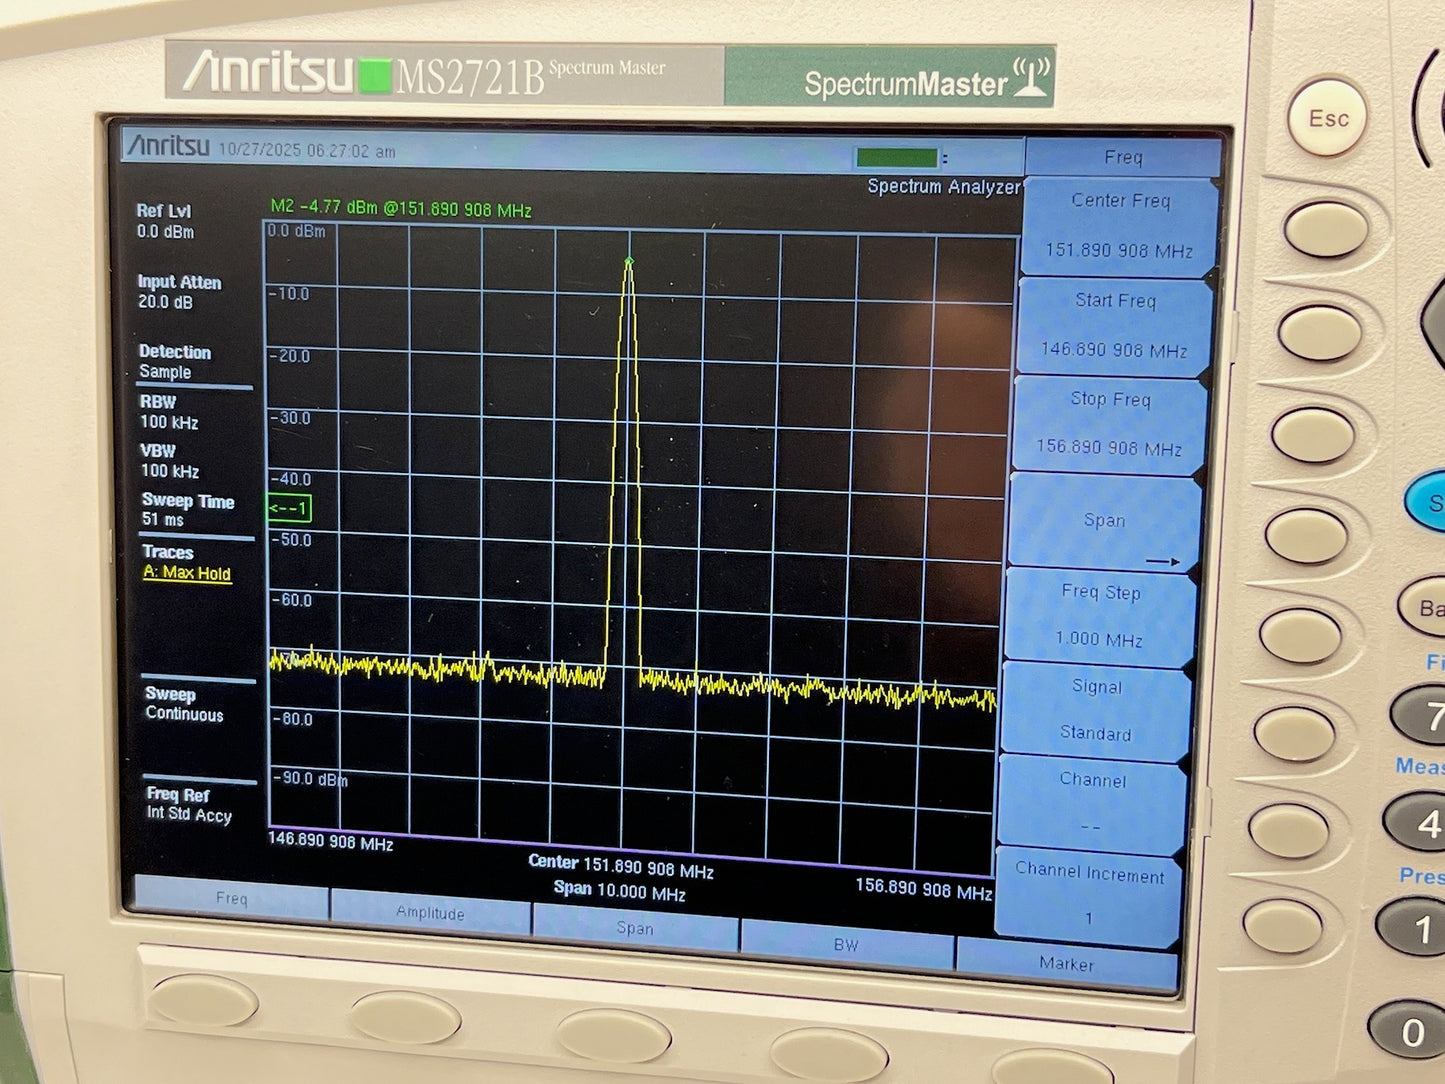1445x1084 pixels.
Task: Click the Span submenu arrow icon
Action: tap(1160, 562)
